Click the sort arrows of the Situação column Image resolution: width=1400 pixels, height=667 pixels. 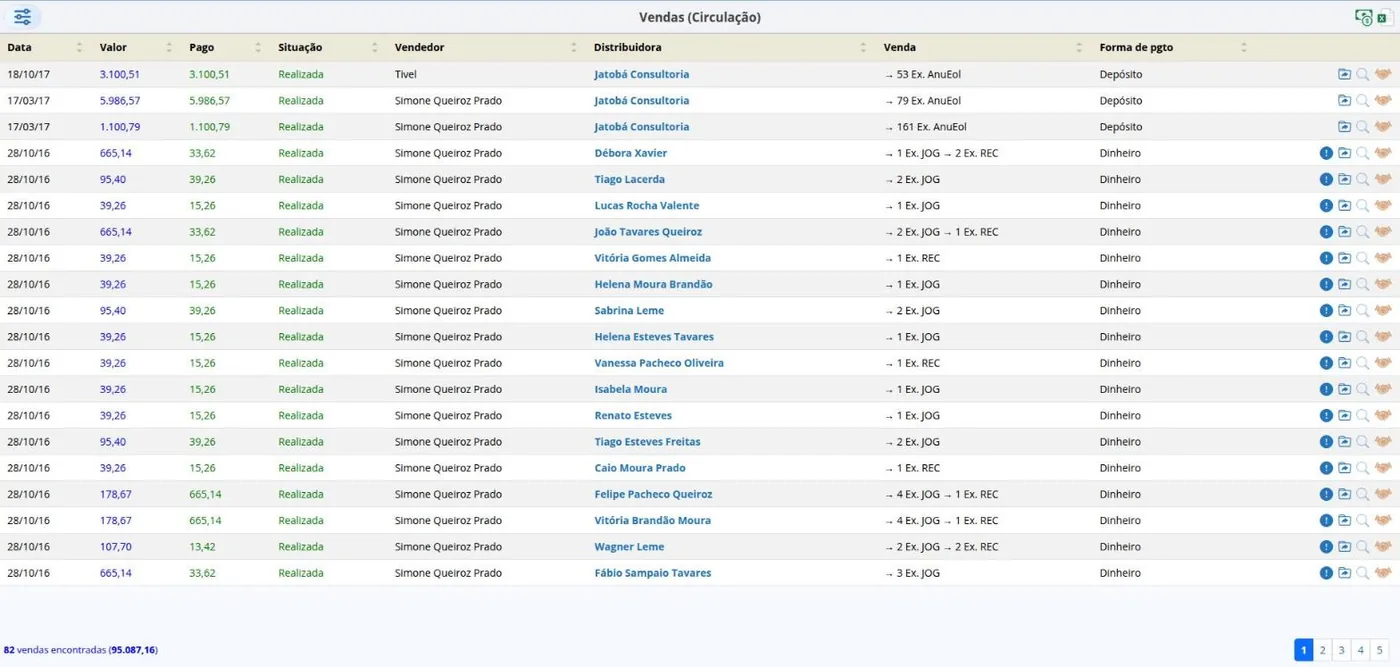pos(375,47)
